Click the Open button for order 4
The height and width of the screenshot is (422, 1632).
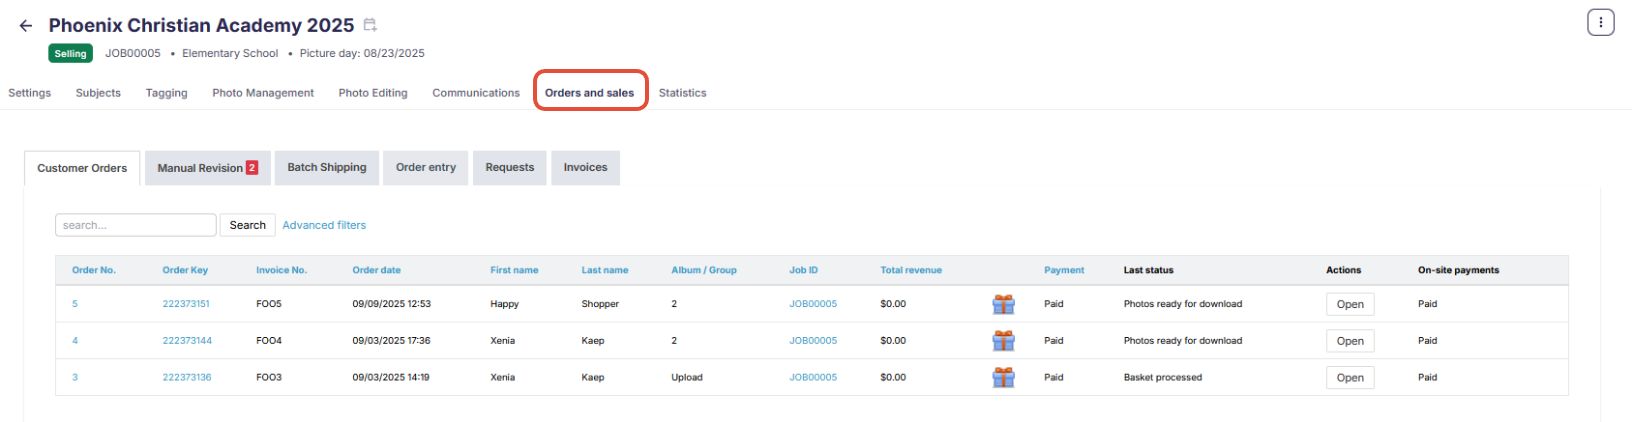[1350, 341]
